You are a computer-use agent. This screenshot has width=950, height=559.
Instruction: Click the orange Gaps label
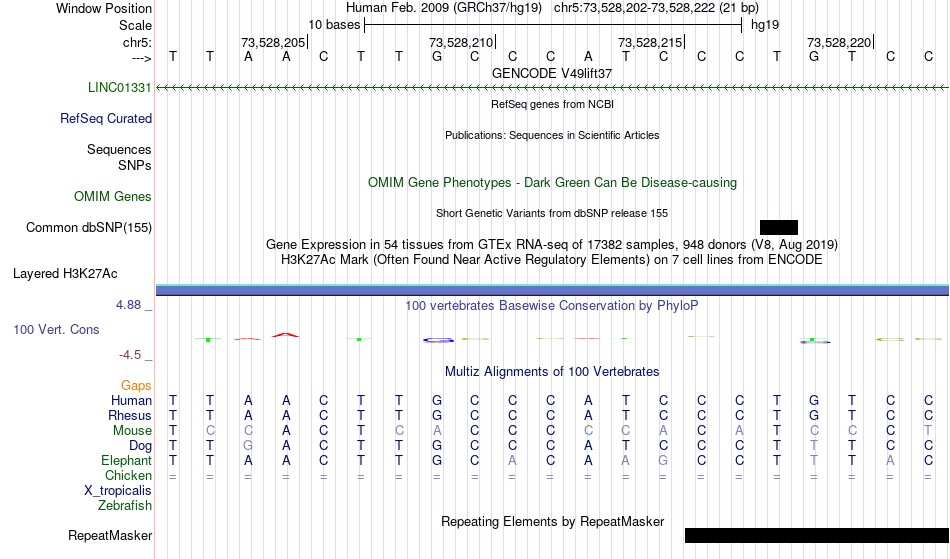pos(136,385)
